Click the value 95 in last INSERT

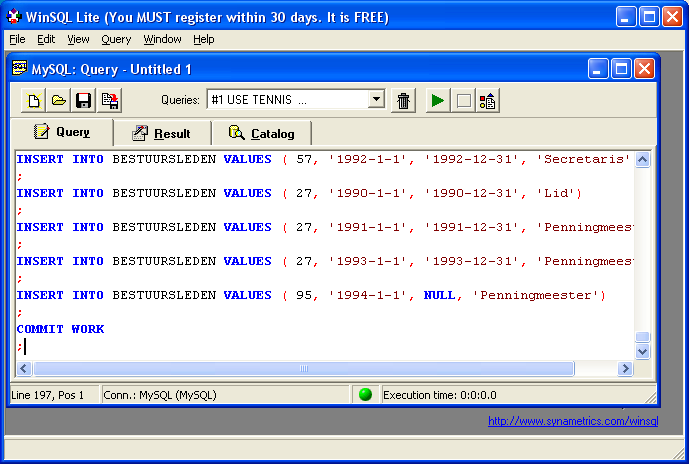pos(304,295)
